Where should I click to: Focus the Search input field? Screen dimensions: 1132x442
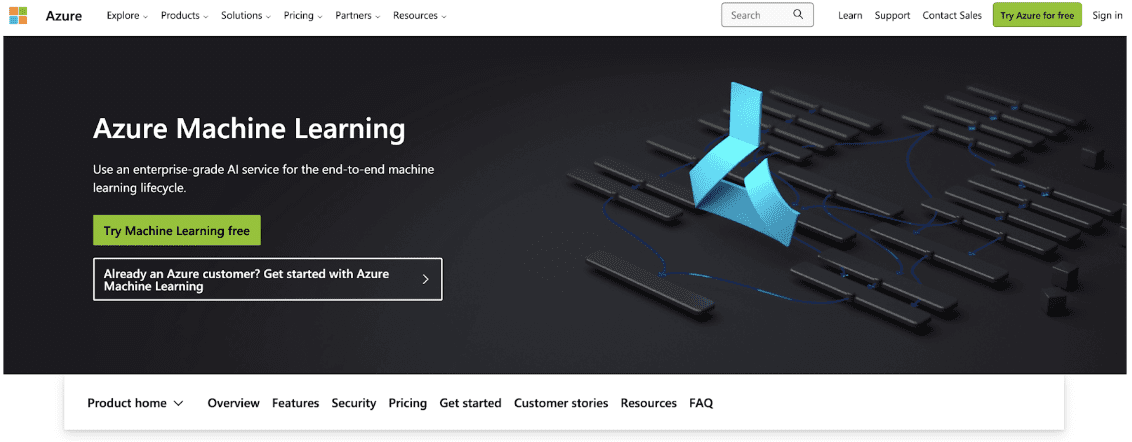pyautogui.click(x=757, y=15)
